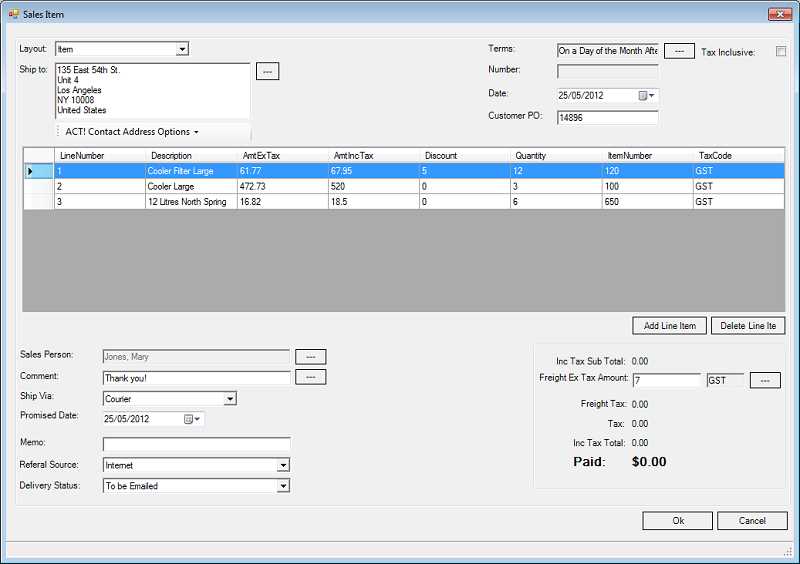800x564 pixels.
Task: Click ItemNumber cell '650'
Action: [x=647, y=202]
